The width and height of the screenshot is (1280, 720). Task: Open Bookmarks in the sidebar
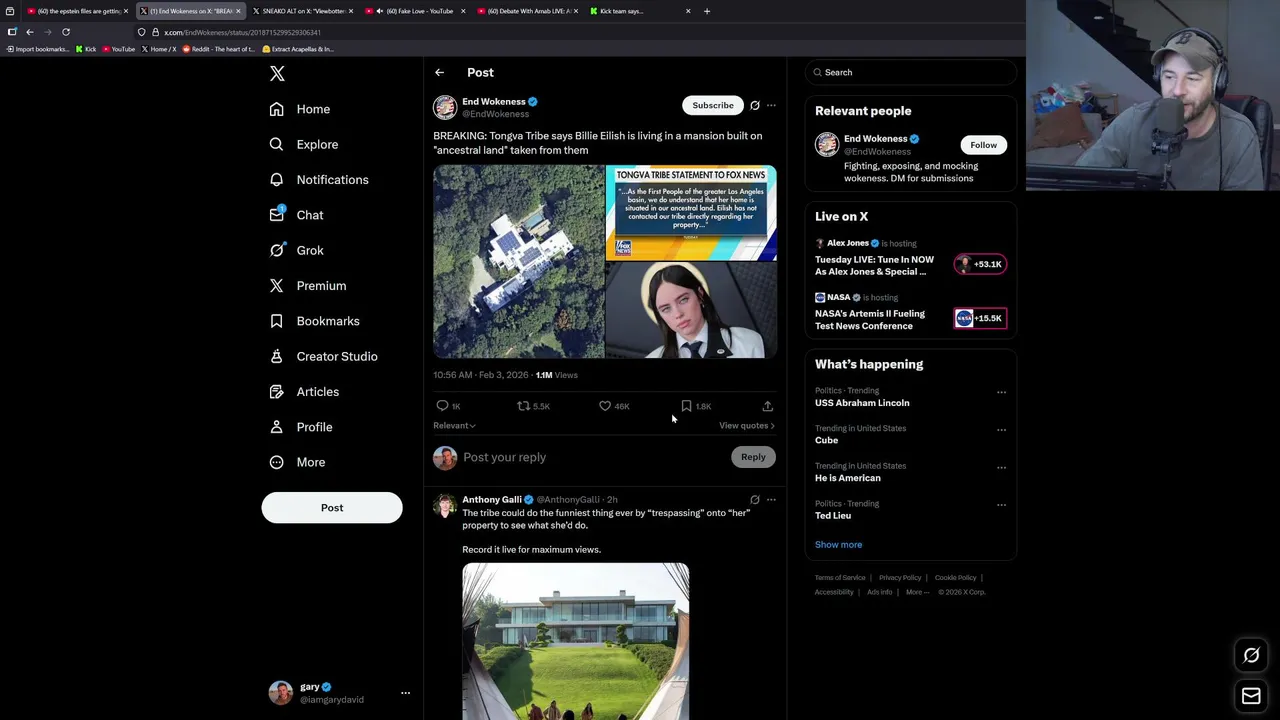315,321
